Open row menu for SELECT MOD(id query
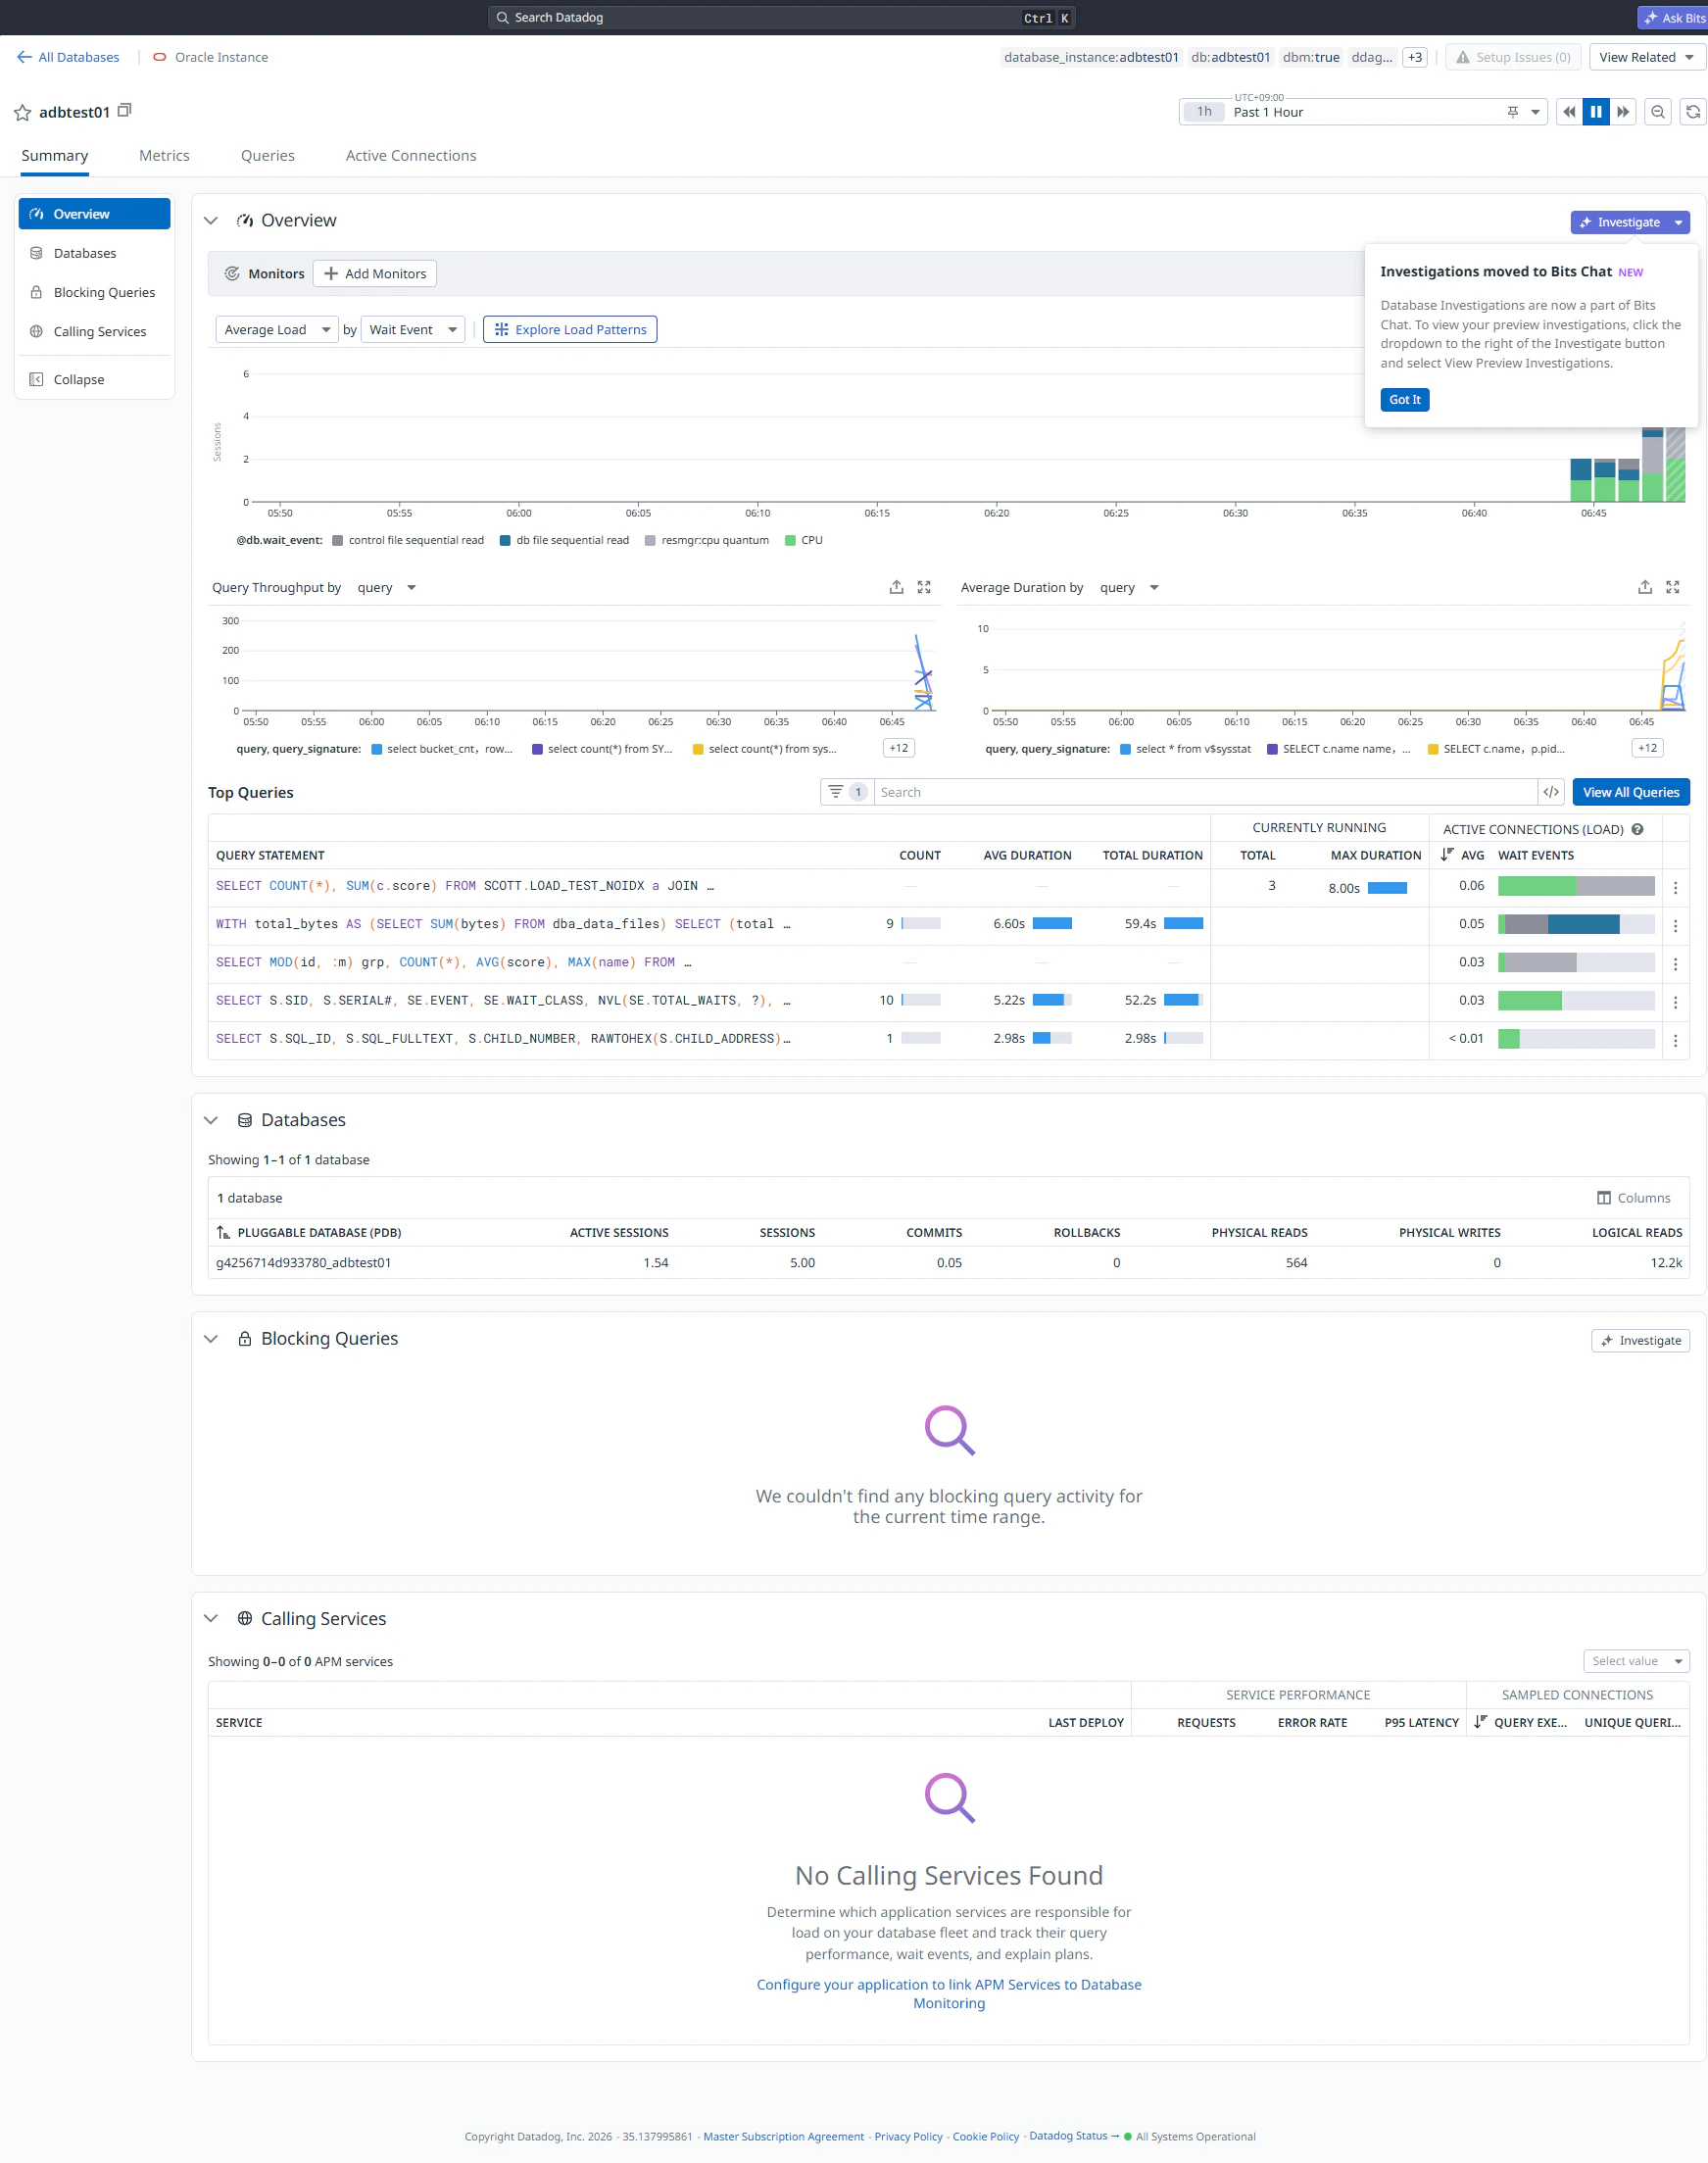Image resolution: width=1708 pixels, height=2163 pixels. click(1676, 964)
